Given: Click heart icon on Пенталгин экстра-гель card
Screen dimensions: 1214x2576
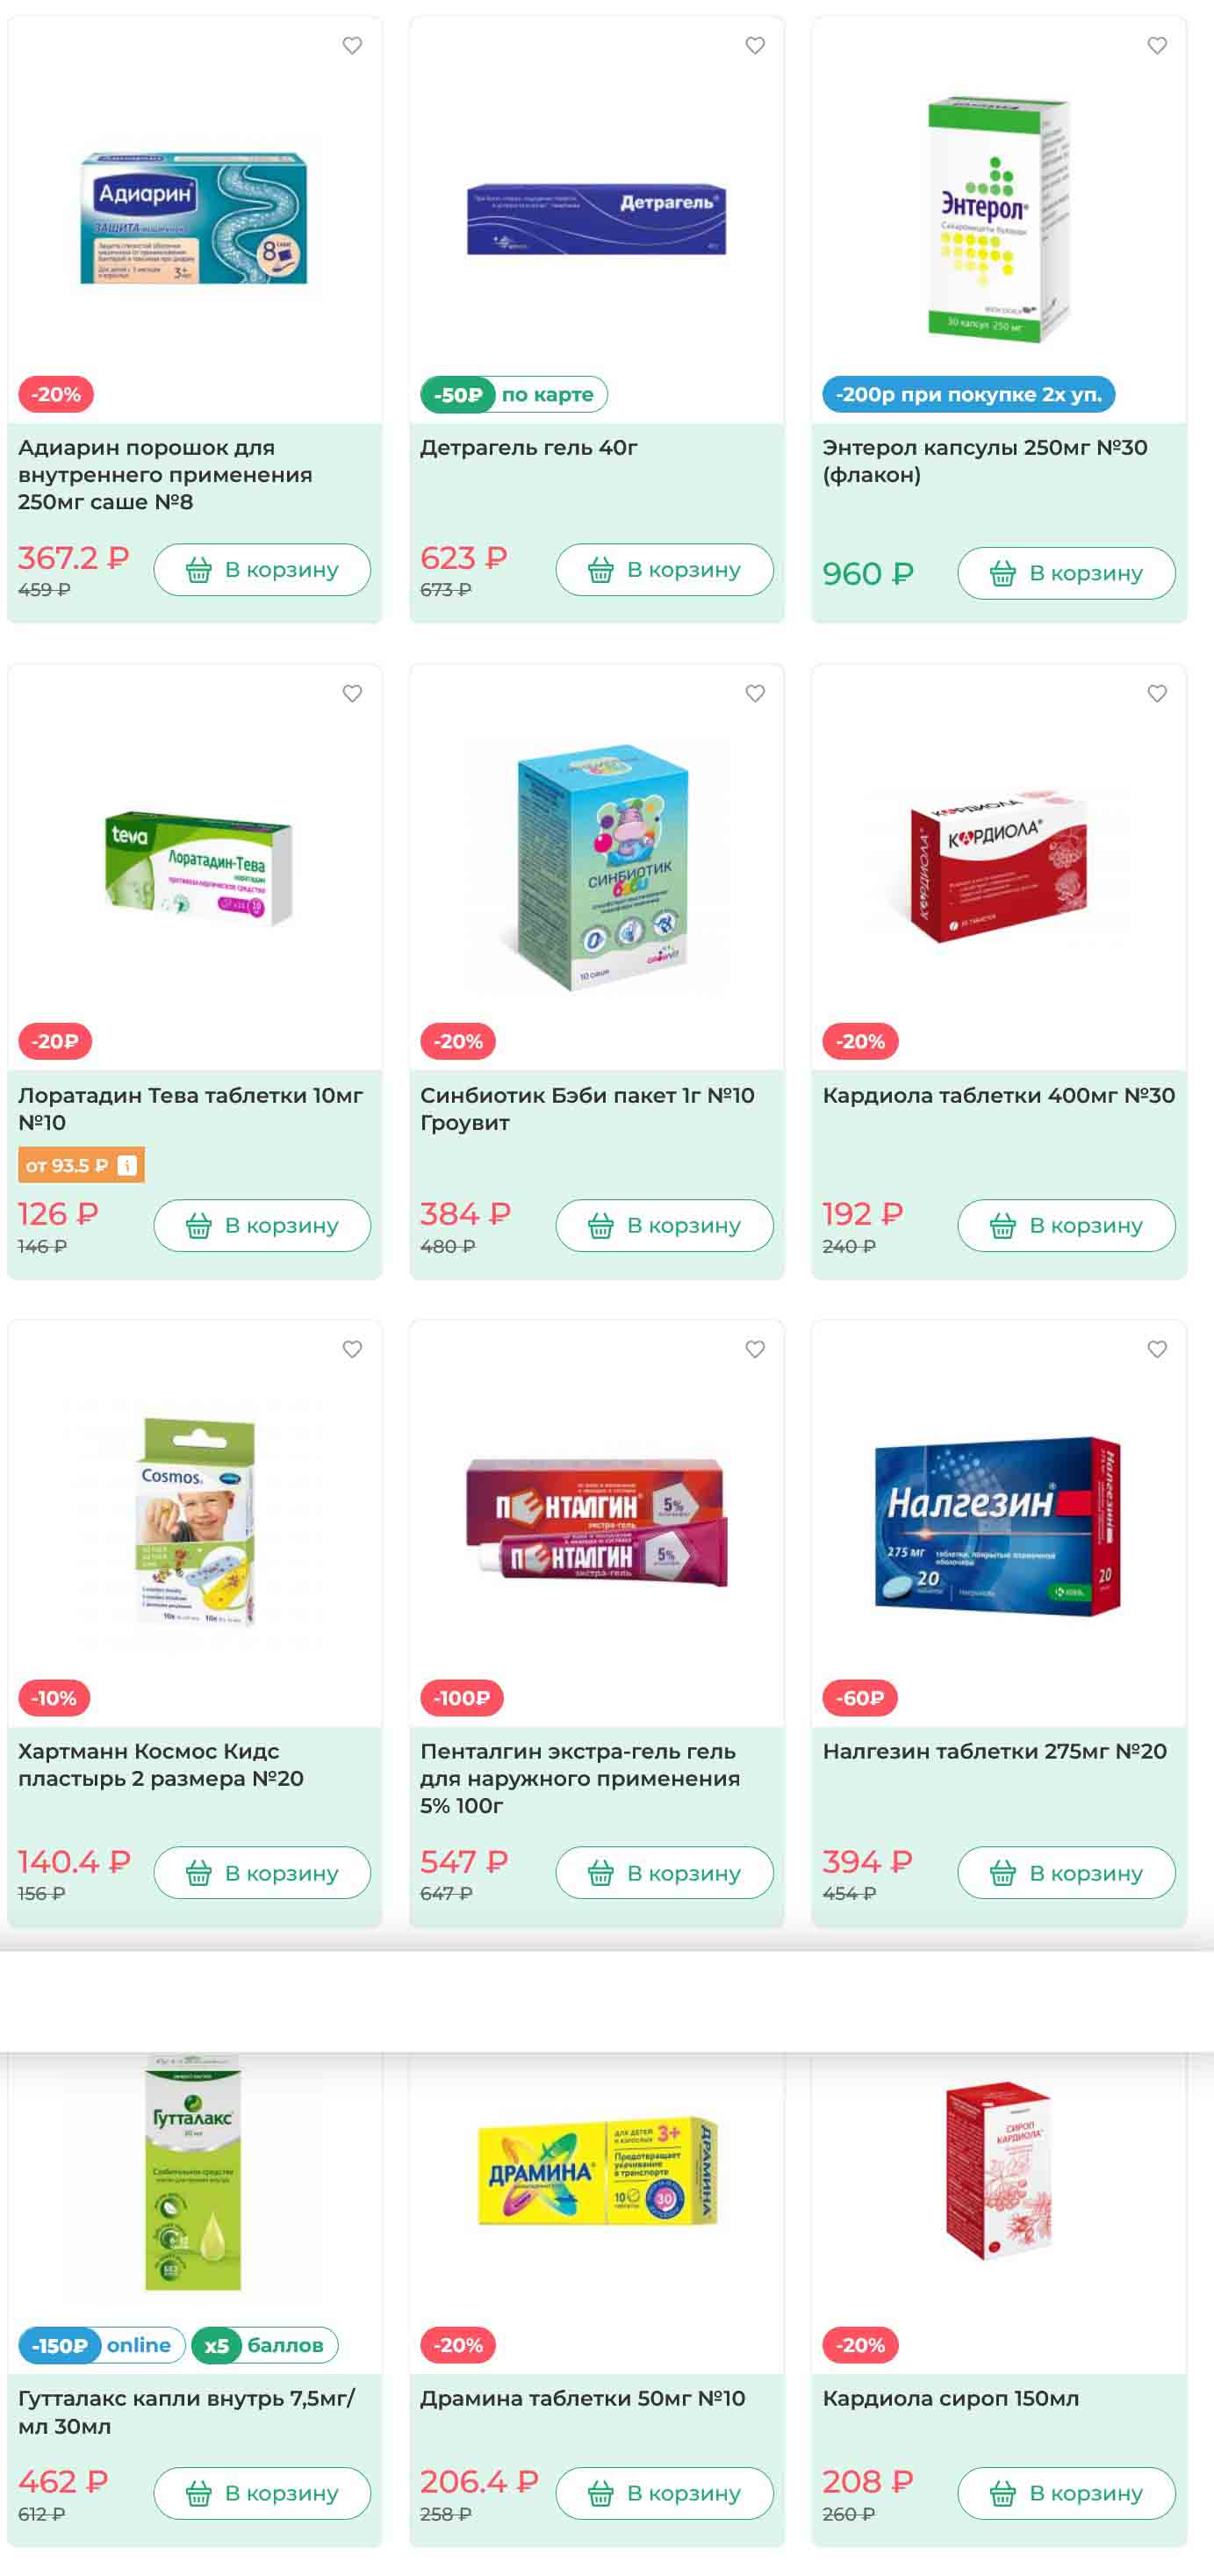Looking at the screenshot, I should click(755, 1349).
